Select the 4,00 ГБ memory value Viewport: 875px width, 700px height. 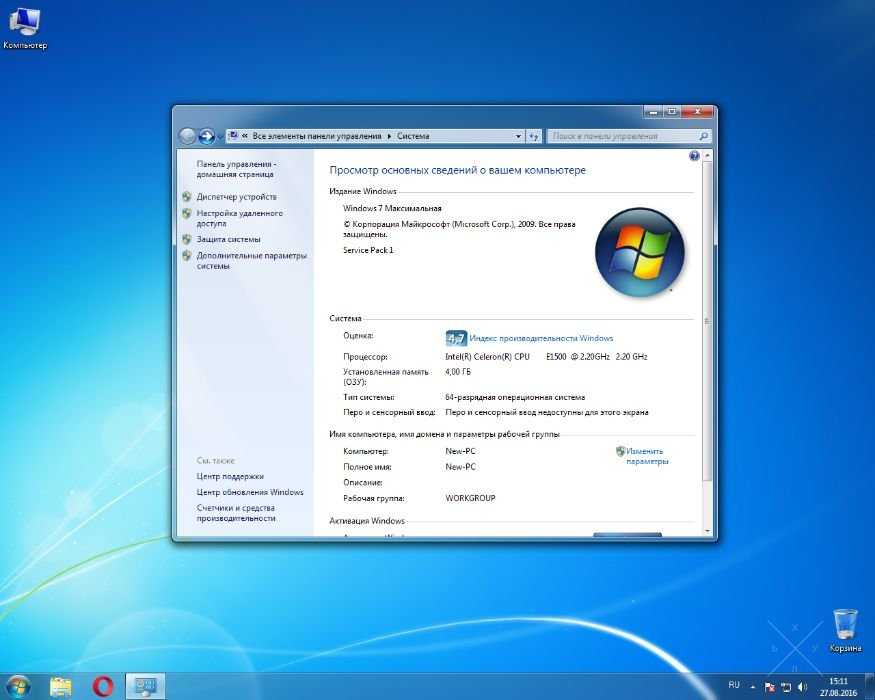point(458,372)
